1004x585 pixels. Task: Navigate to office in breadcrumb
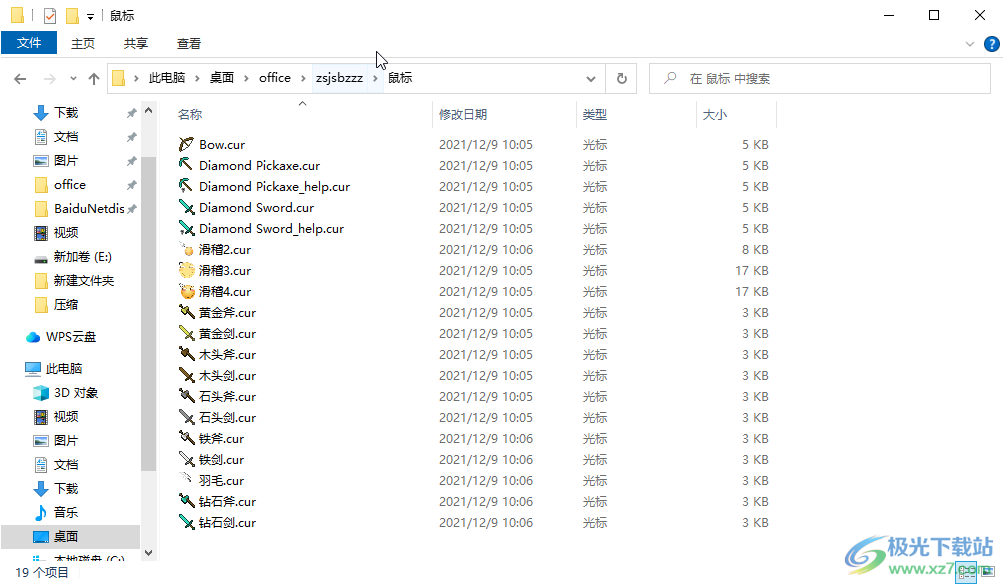(275, 78)
